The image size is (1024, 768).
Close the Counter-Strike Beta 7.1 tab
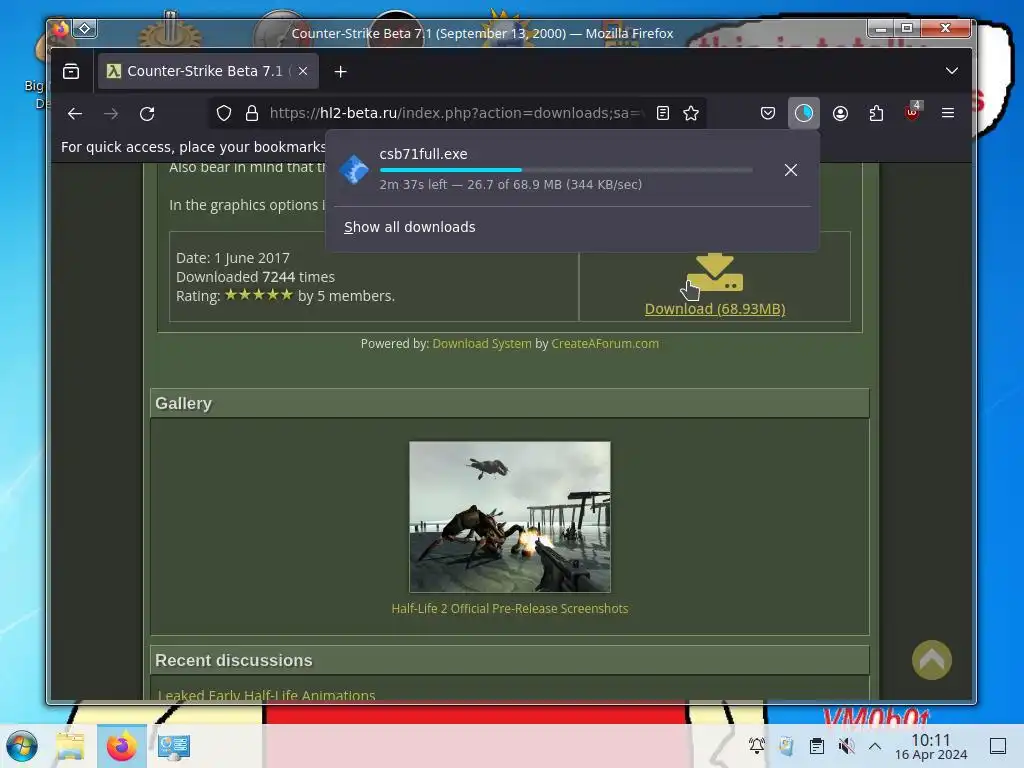[303, 71]
